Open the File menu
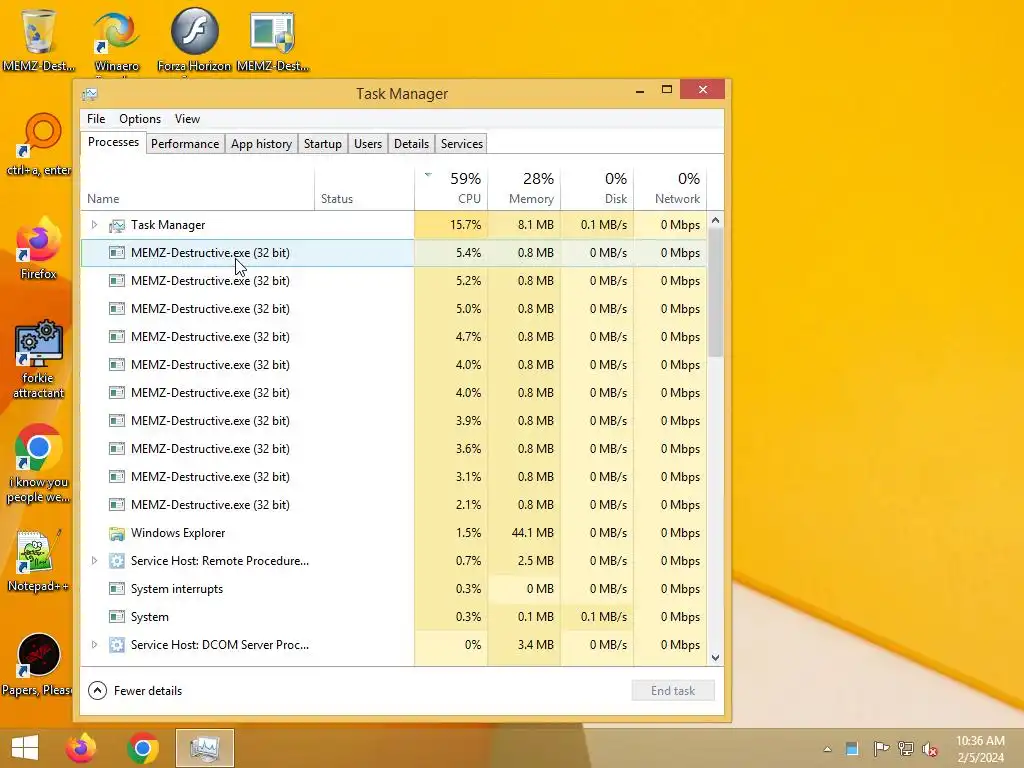The width and height of the screenshot is (1024, 768). coord(96,119)
